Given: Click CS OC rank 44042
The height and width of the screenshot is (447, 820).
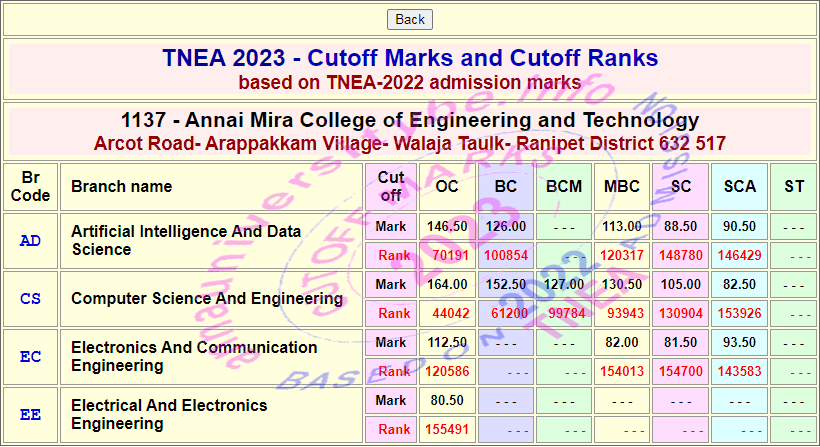Looking at the screenshot, I should click(x=450, y=313).
